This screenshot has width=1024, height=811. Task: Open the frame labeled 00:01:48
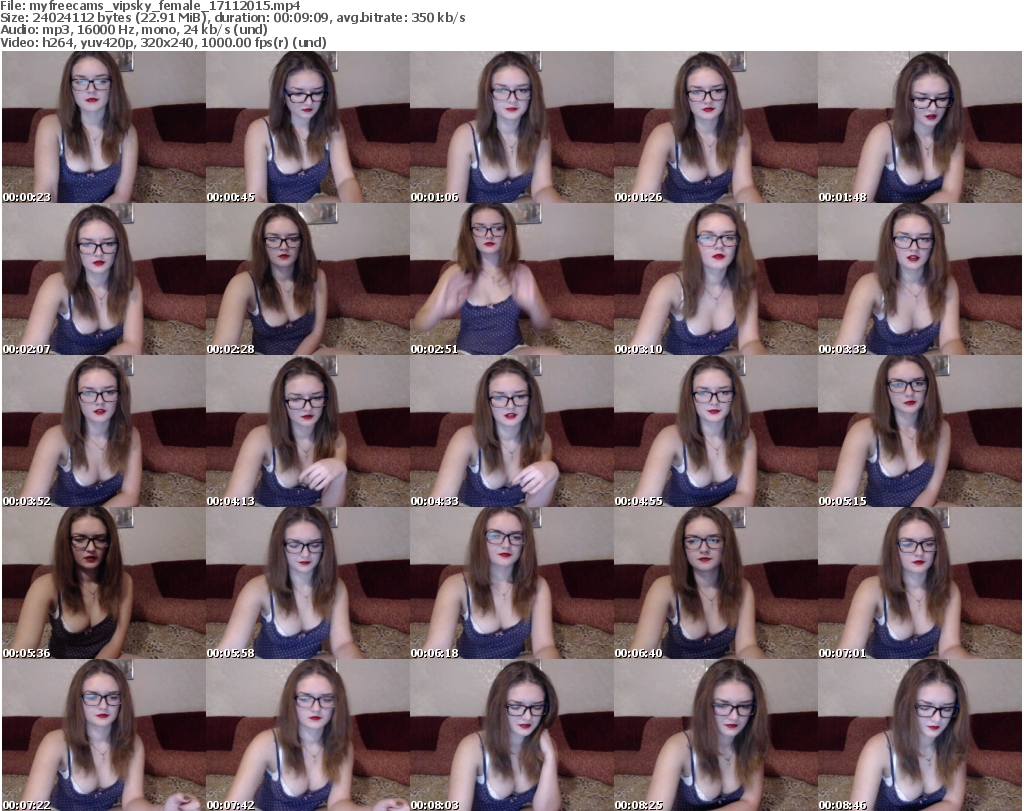coord(920,127)
